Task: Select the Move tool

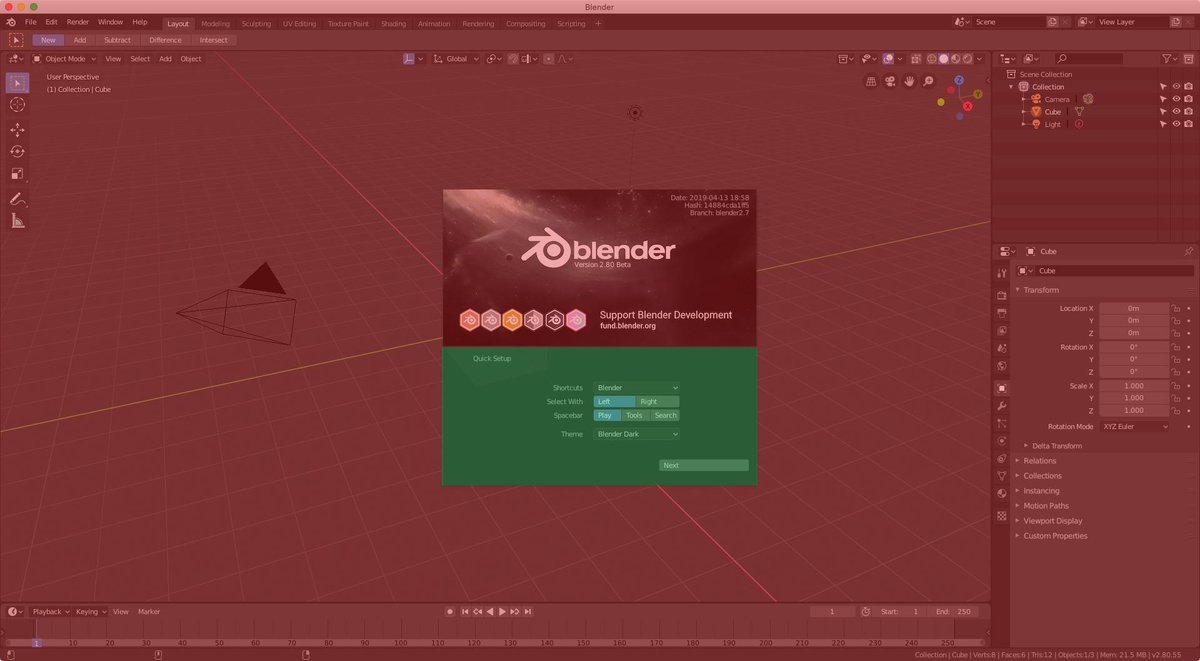Action: (17, 130)
